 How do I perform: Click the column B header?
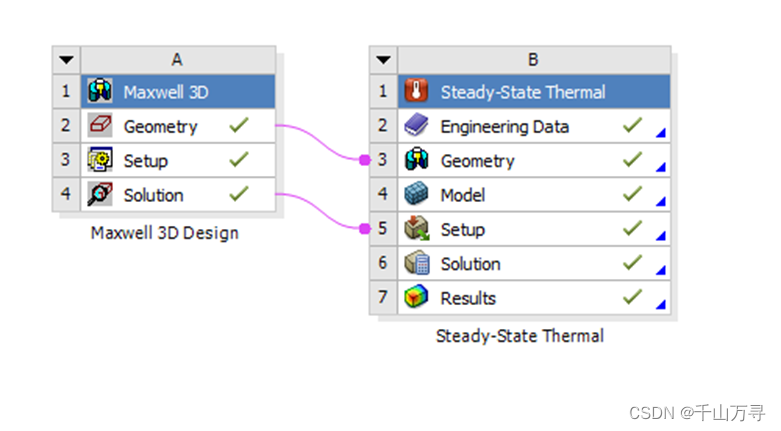pos(534,60)
